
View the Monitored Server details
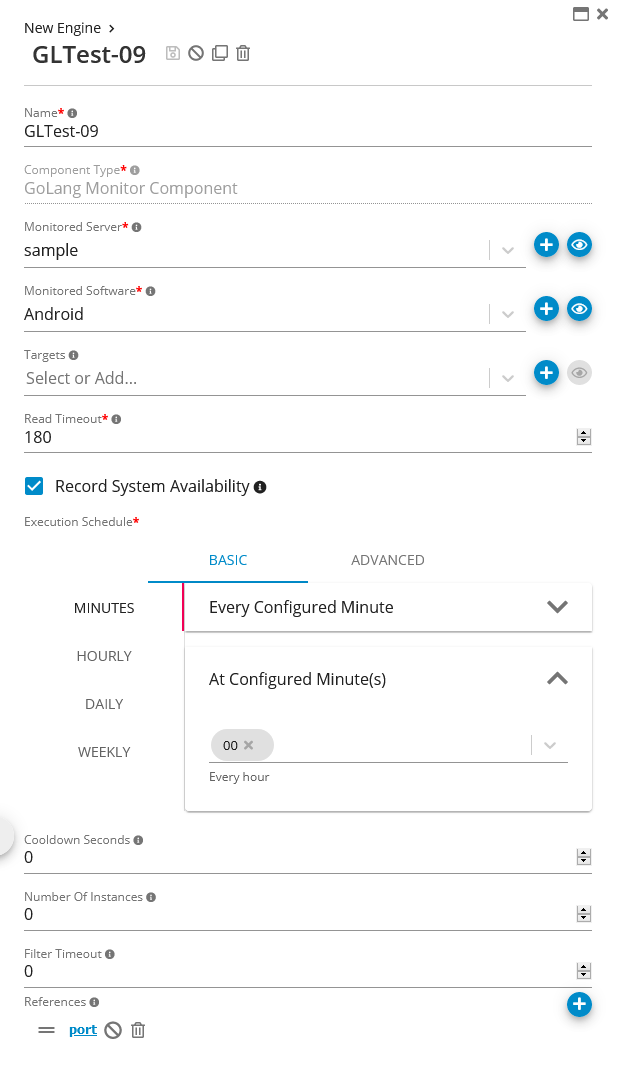click(579, 245)
